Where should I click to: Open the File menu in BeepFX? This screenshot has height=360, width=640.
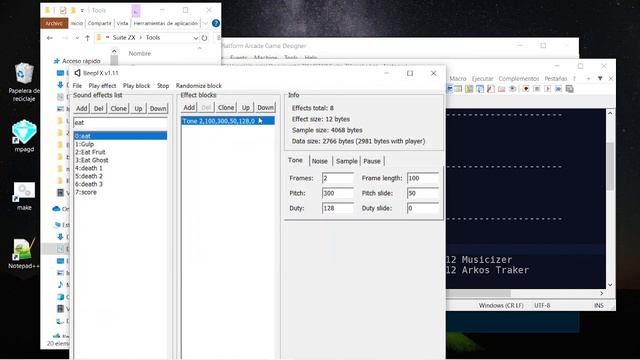click(x=77, y=86)
